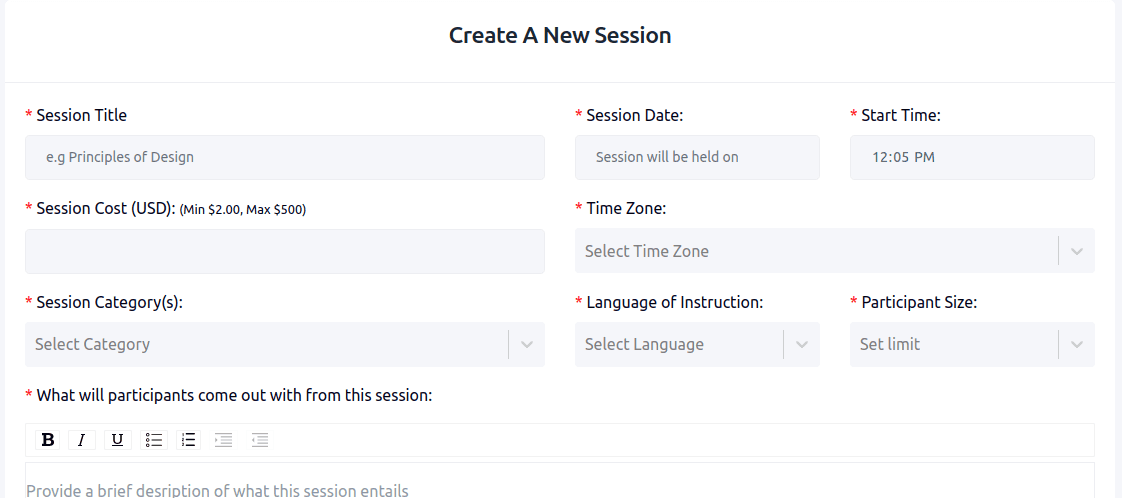Click the first indent icon in editor toolbar
Screen dimensions: 1122x498
[x=224, y=440]
